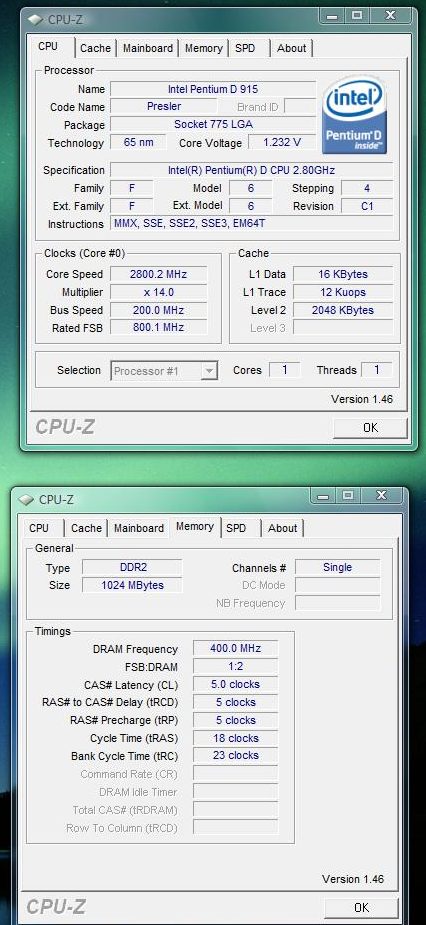Viewport: 426px width, 925px height.
Task: Select Mainboard tab in the bottom CPU-Z window
Action: coord(139,528)
